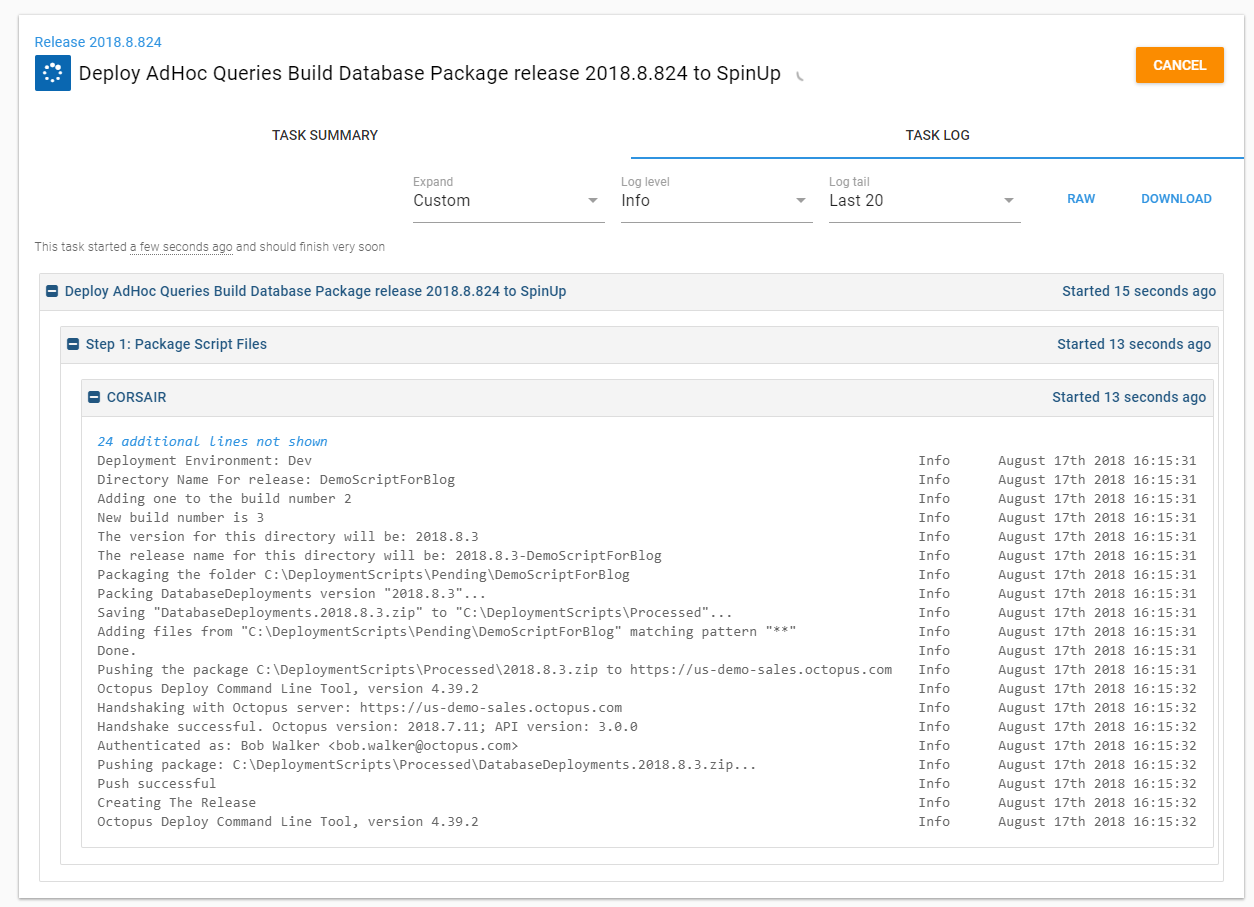
Task: Cancel the running deployment task
Action: pos(1179,65)
